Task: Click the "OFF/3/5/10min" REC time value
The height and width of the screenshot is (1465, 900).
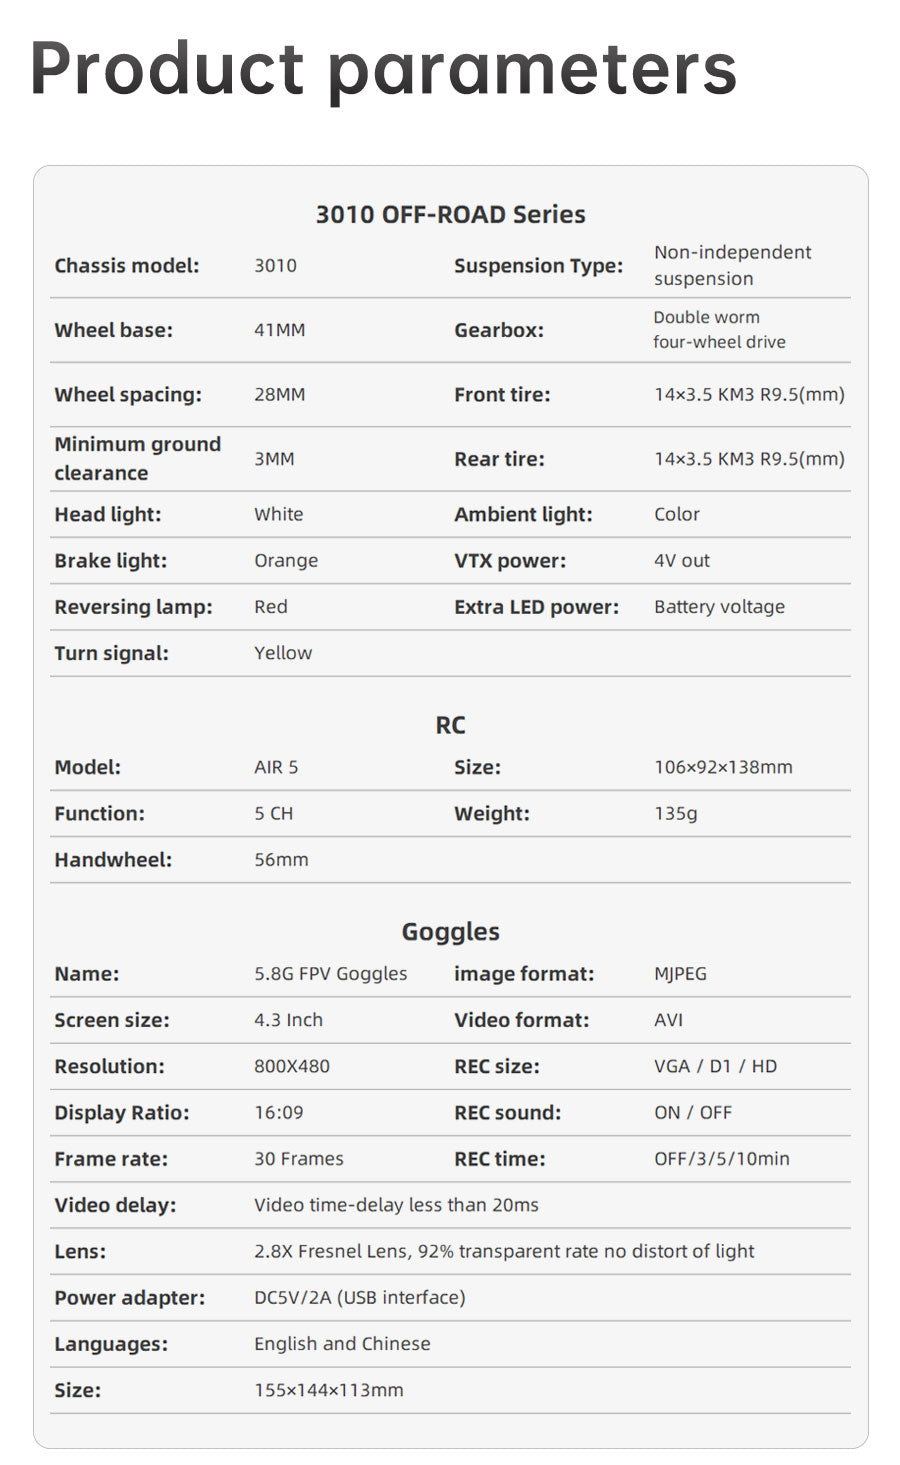Action: click(x=721, y=1158)
